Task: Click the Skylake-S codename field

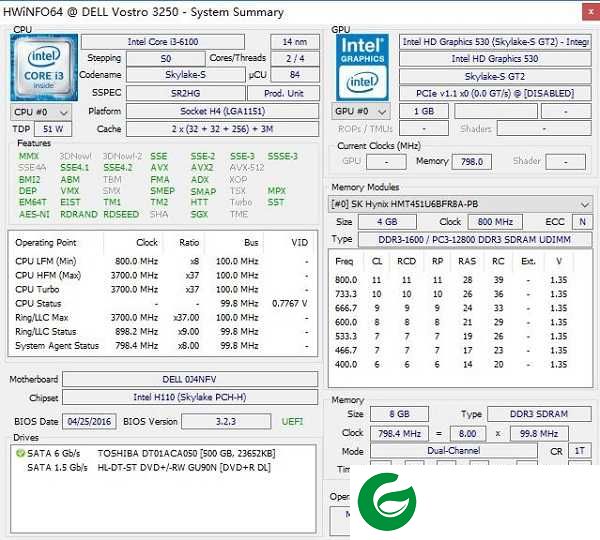Action: (x=186, y=75)
